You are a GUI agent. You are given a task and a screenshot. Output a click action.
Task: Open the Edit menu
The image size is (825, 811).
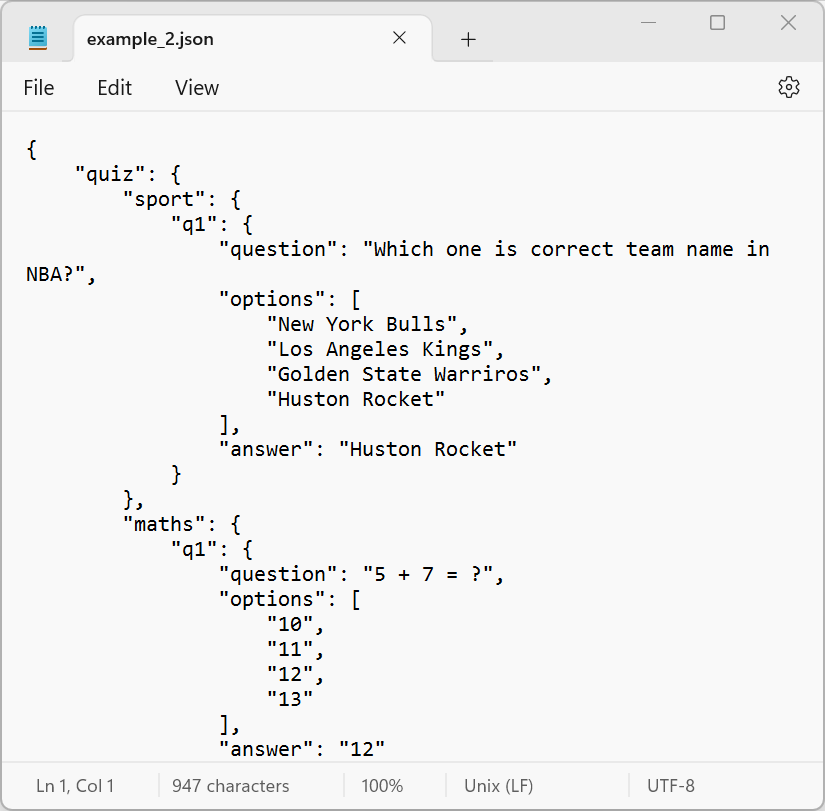click(x=114, y=88)
